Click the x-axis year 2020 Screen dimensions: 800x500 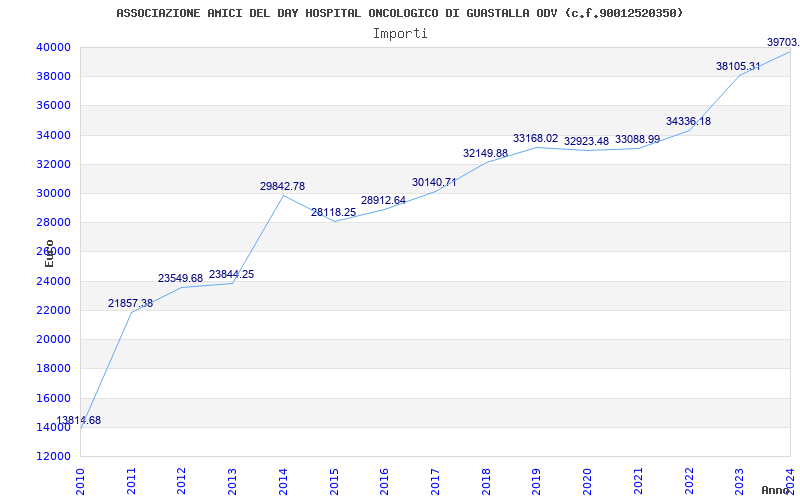point(587,482)
